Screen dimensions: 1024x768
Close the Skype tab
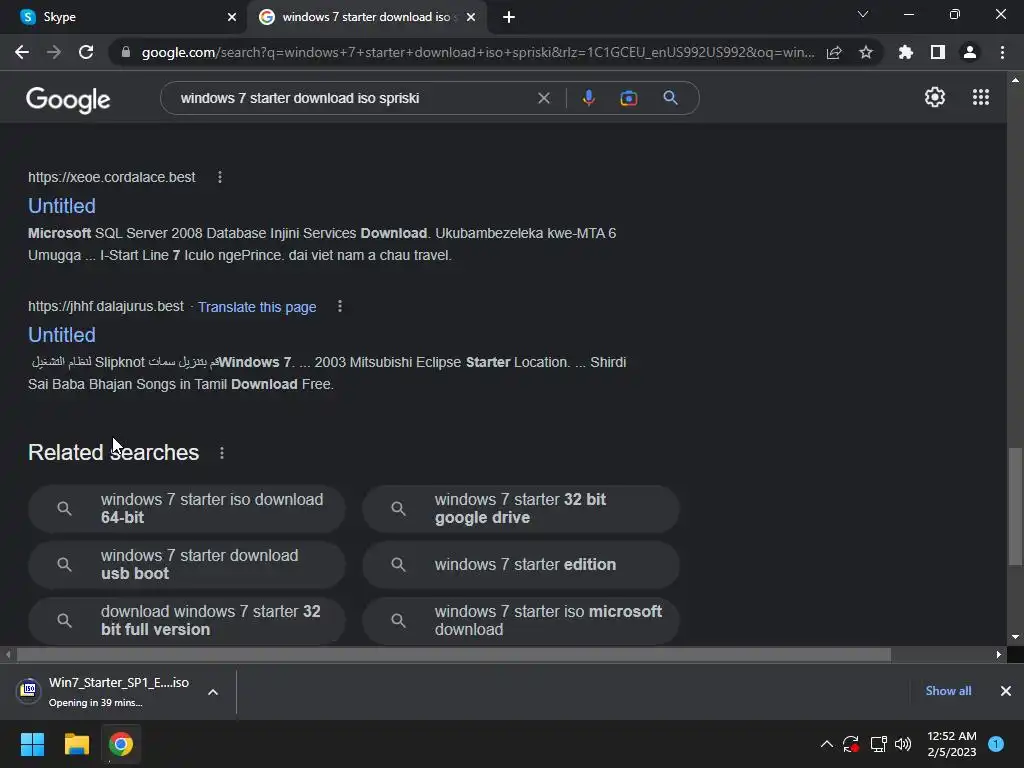tap(232, 17)
